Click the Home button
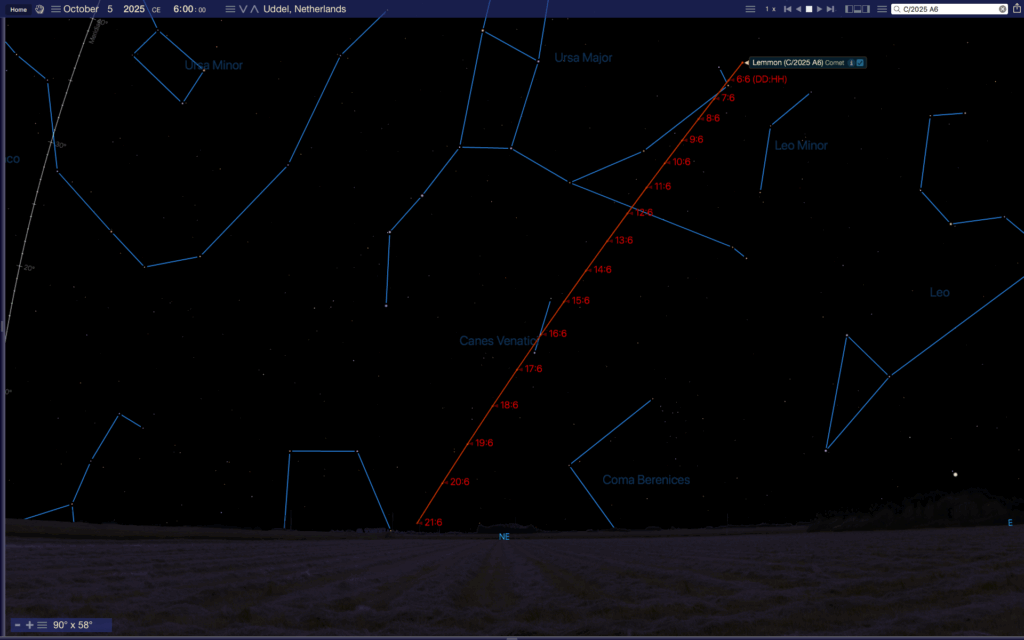 point(18,9)
